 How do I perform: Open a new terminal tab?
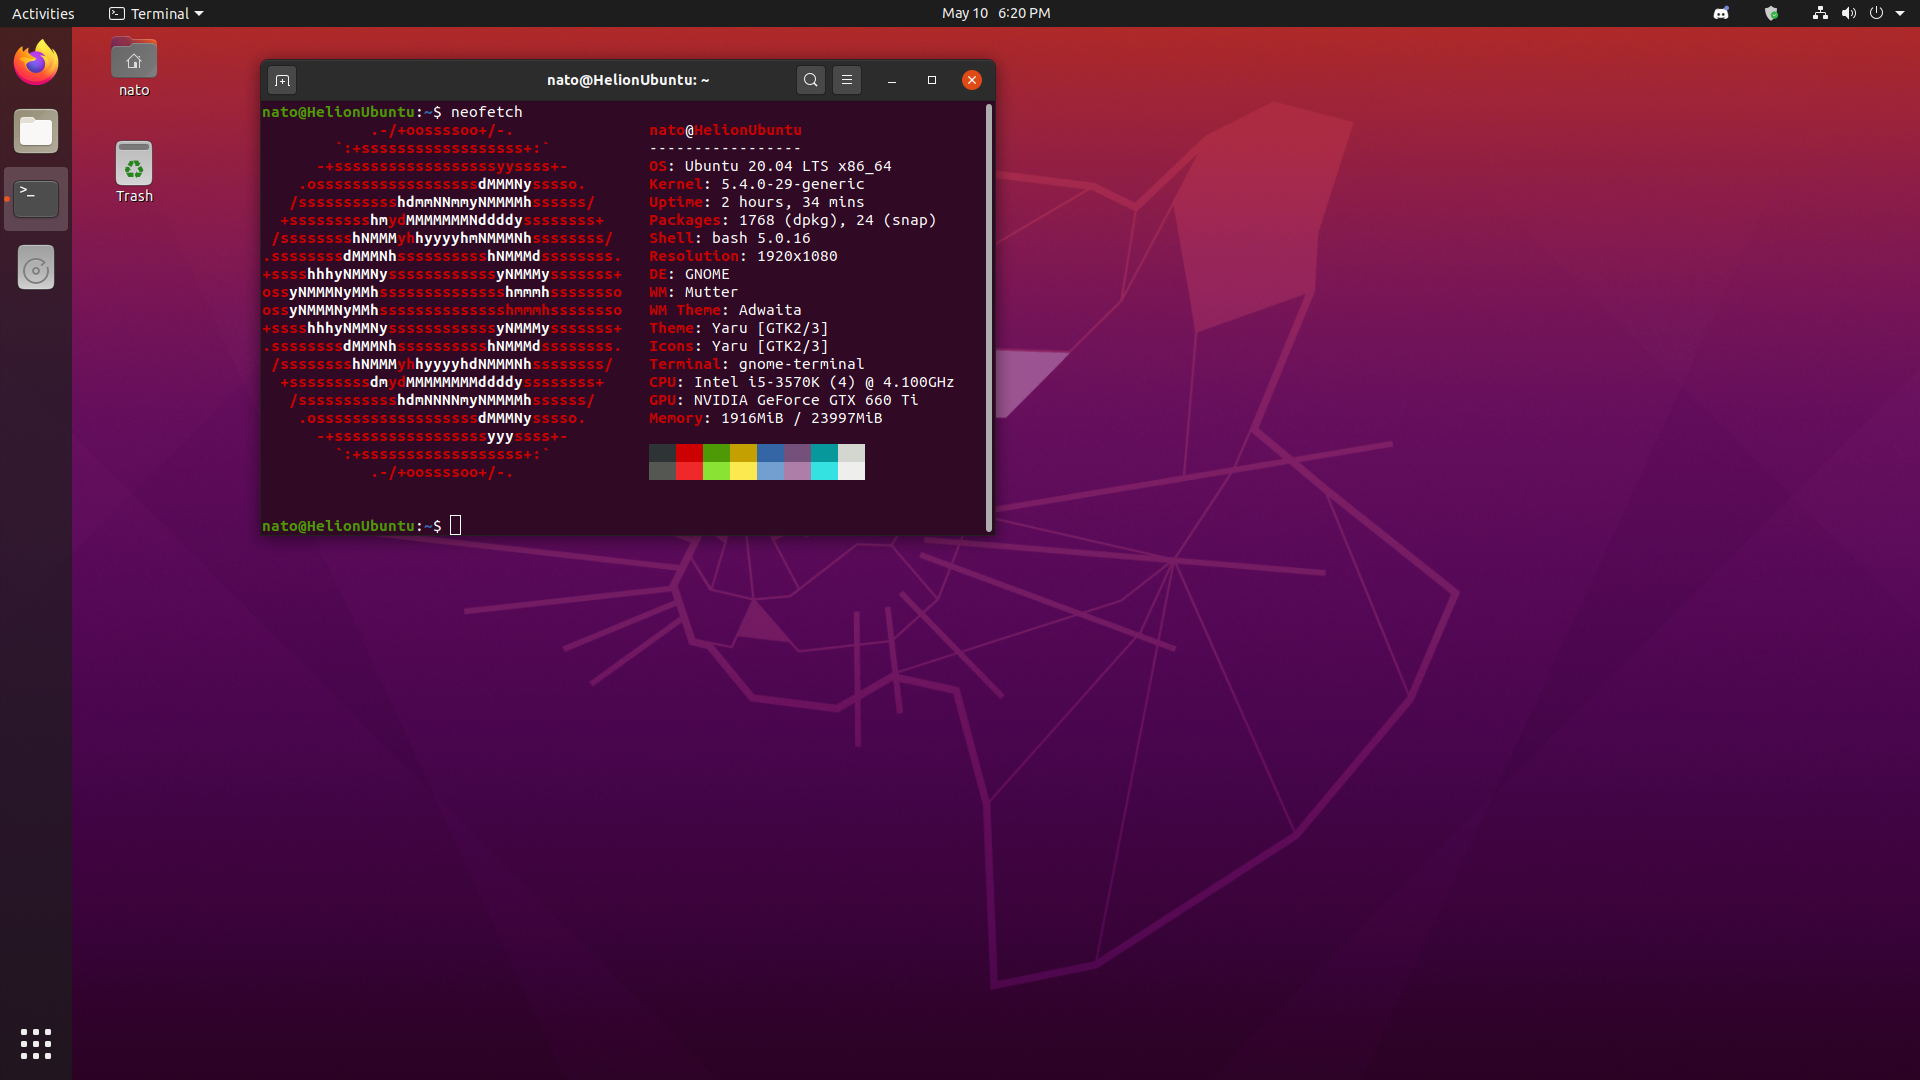pyautogui.click(x=283, y=80)
